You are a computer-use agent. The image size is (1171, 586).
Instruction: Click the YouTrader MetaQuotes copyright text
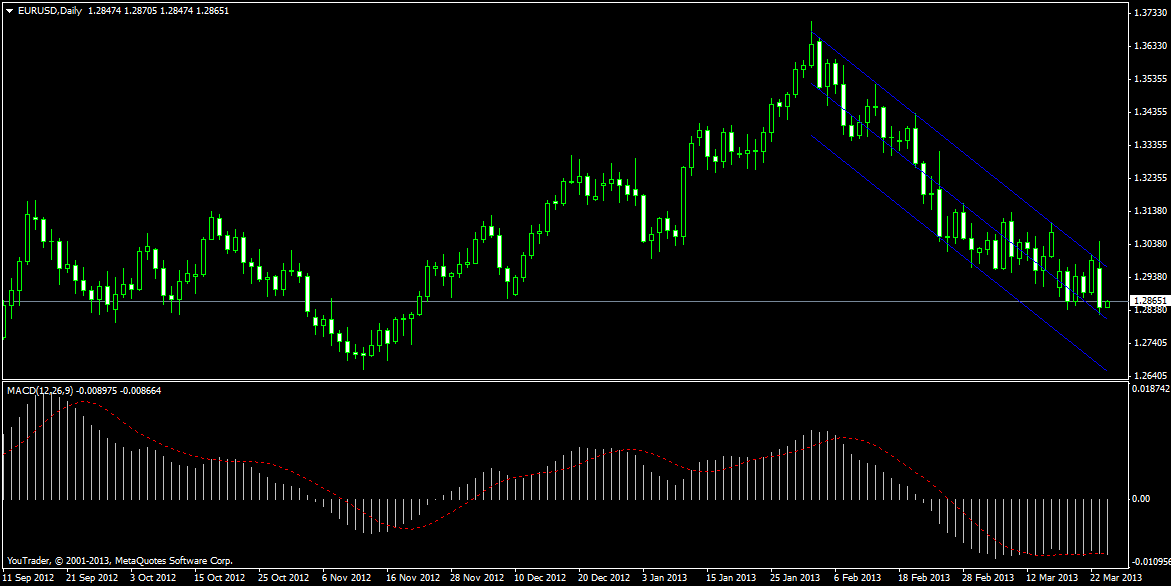pos(119,560)
